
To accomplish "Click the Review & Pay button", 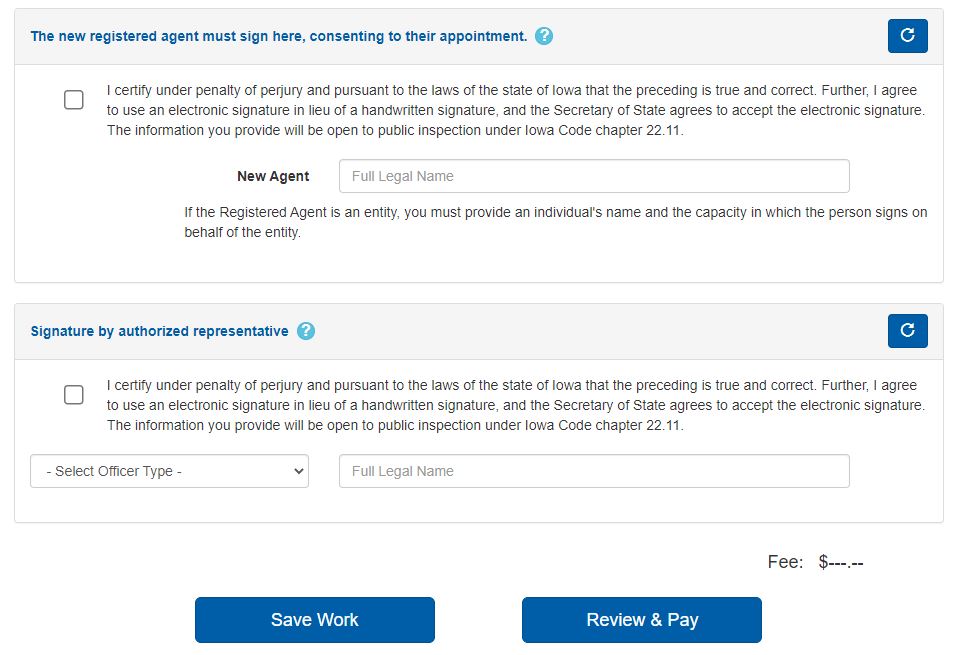I will [x=640, y=619].
